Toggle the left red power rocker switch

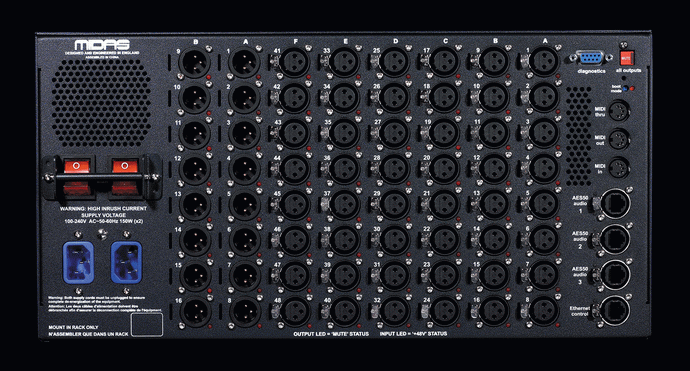77,177
